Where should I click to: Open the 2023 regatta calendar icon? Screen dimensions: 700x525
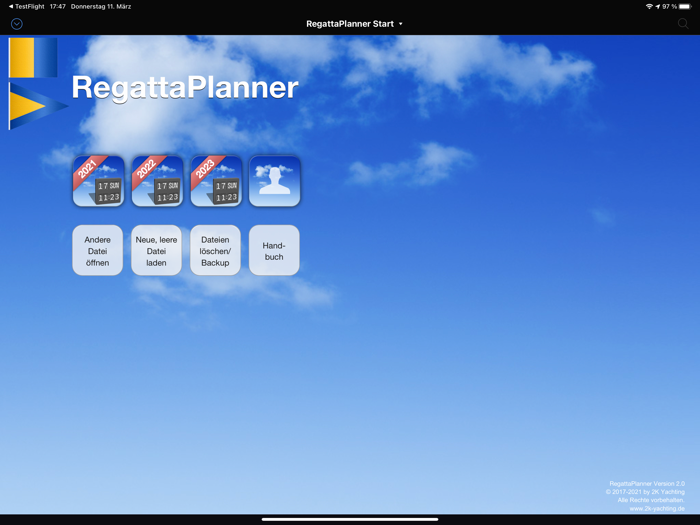click(216, 181)
